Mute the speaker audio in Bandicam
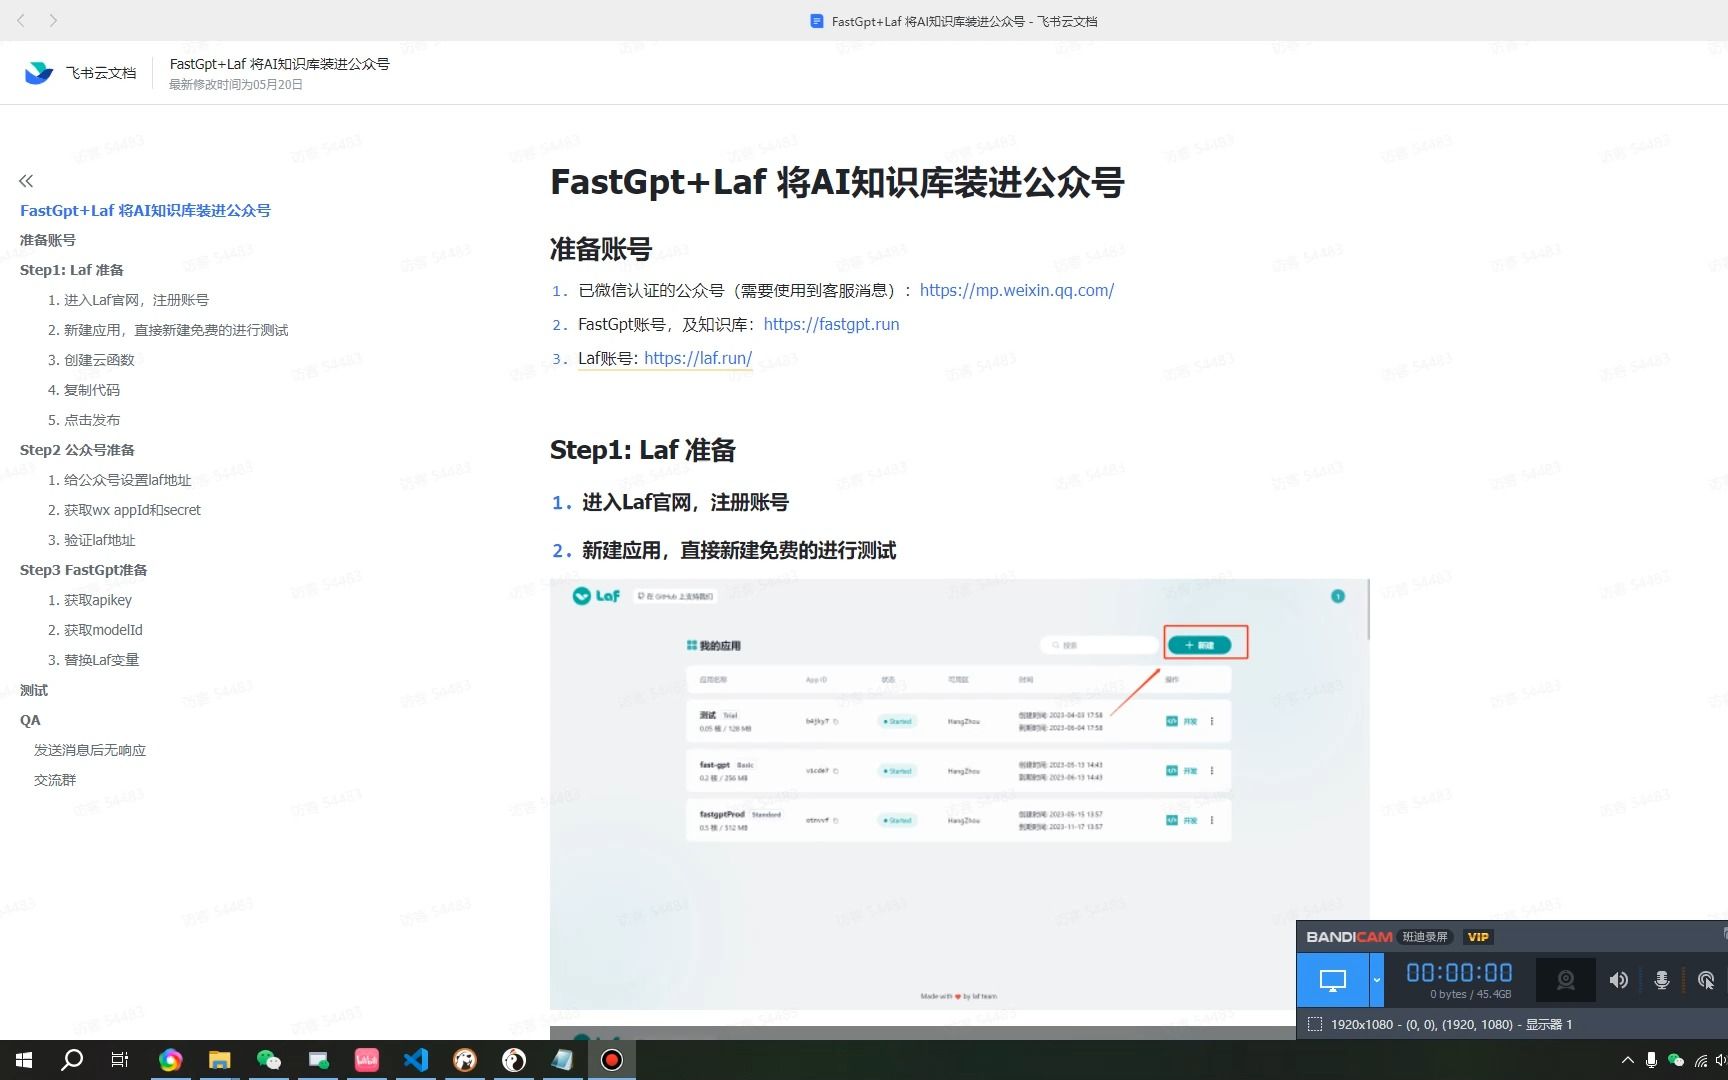 pyautogui.click(x=1619, y=980)
